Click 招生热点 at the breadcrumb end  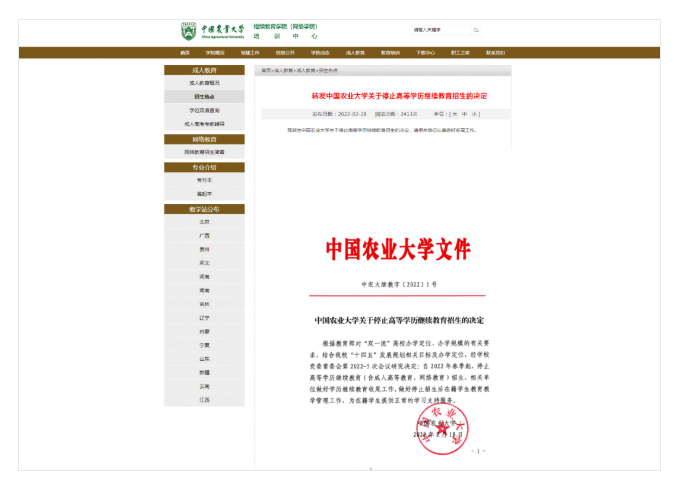click(x=328, y=71)
